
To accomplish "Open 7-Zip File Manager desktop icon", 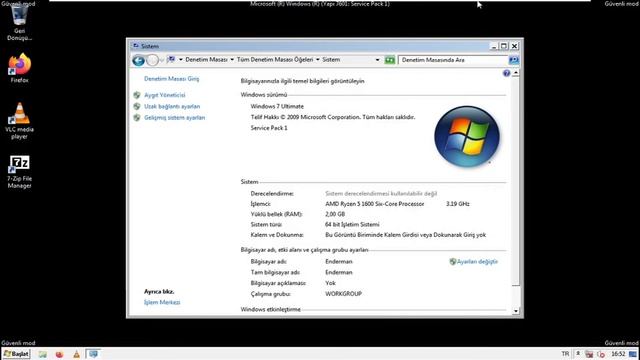I will click(19, 172).
